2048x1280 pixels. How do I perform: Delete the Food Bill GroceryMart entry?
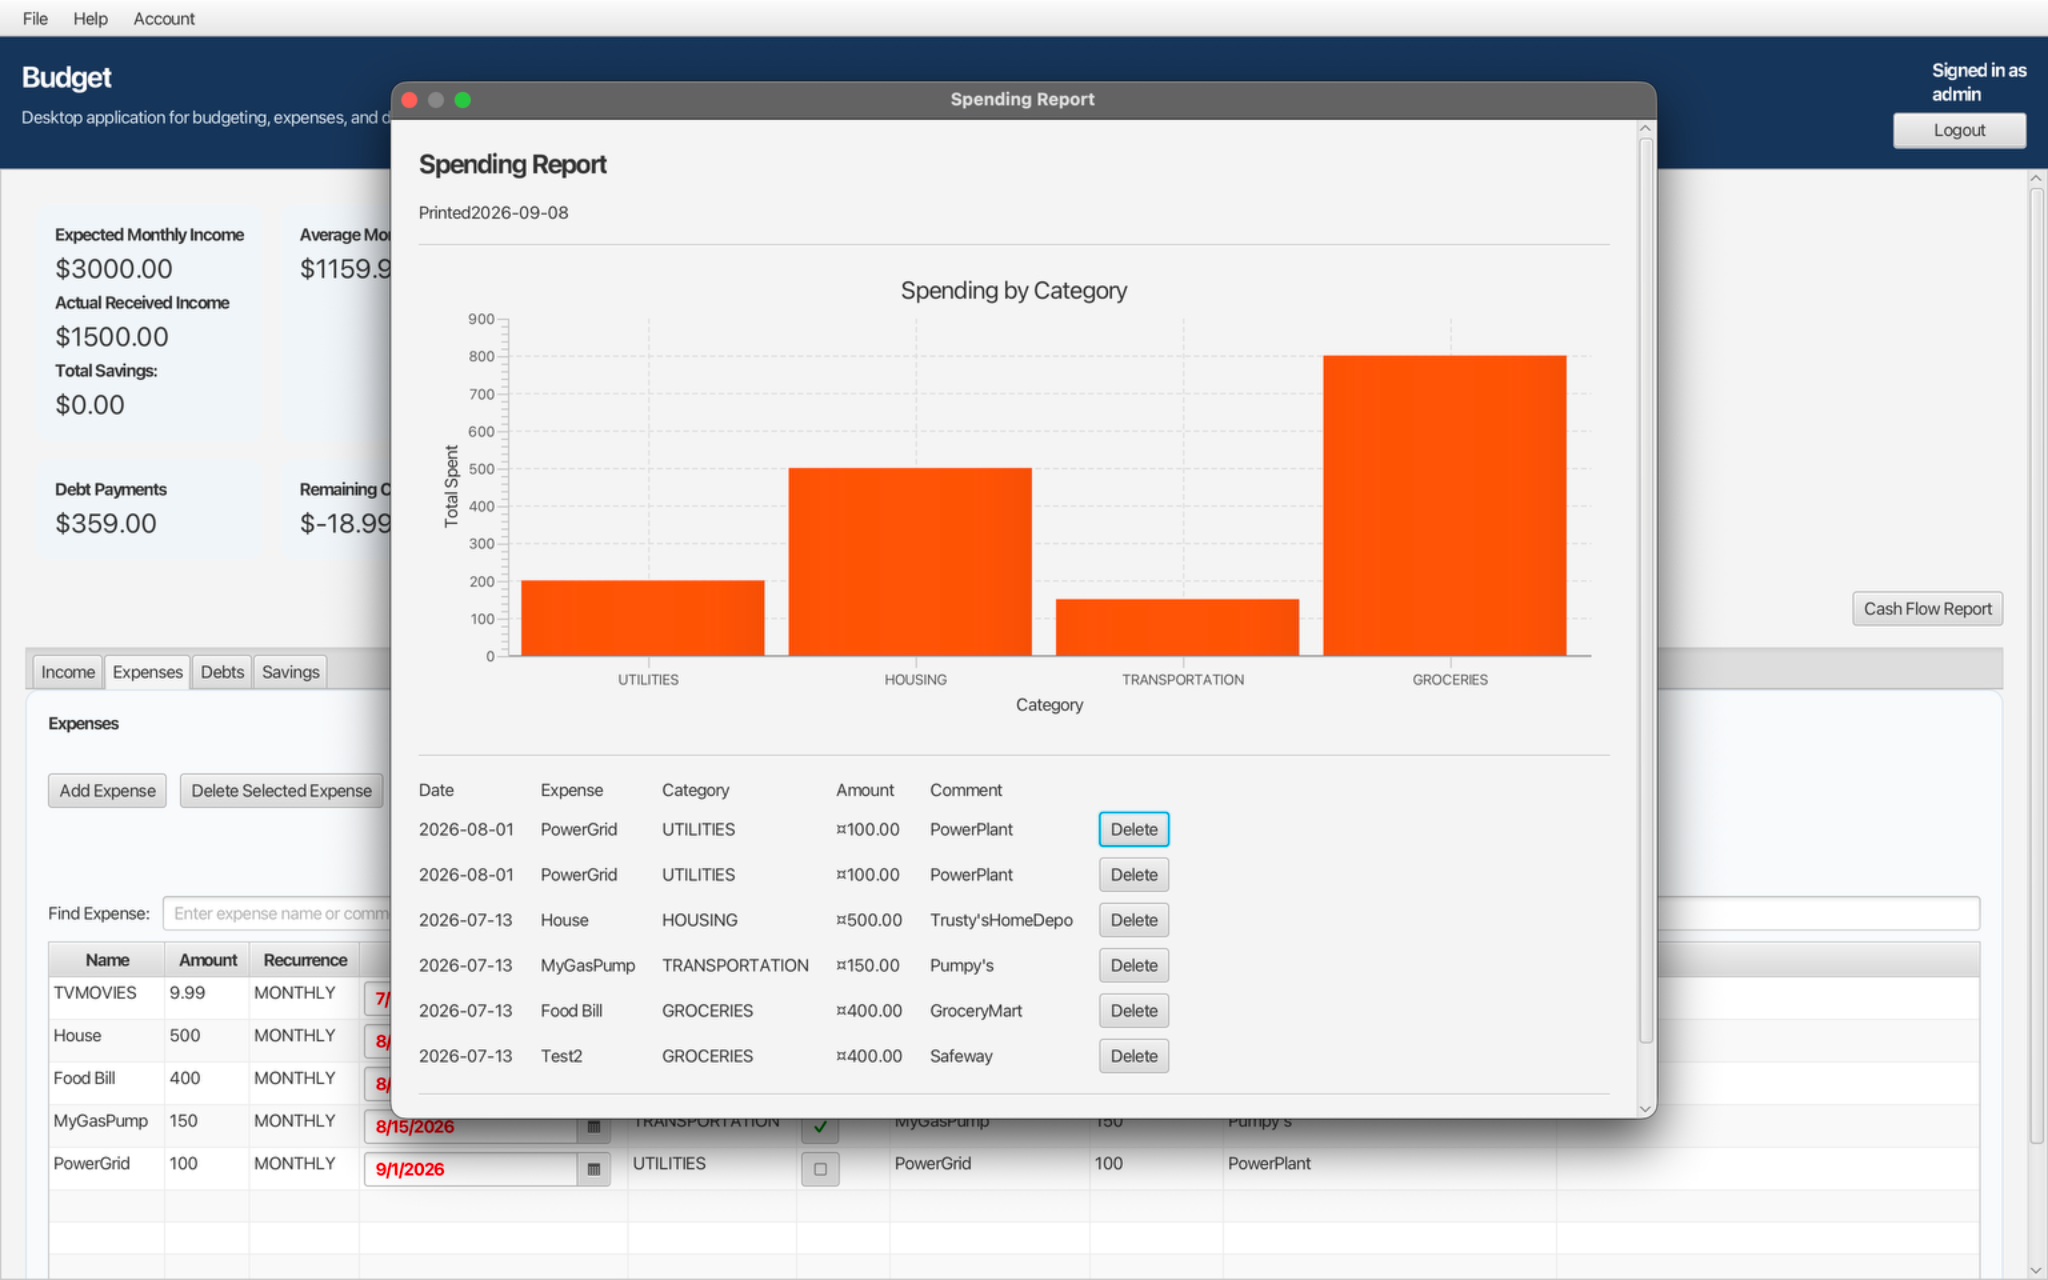[1134, 1011]
